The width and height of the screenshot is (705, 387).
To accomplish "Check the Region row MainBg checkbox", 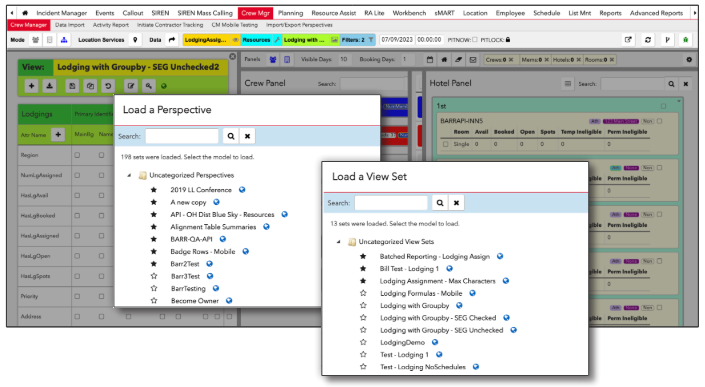I will click(x=77, y=155).
